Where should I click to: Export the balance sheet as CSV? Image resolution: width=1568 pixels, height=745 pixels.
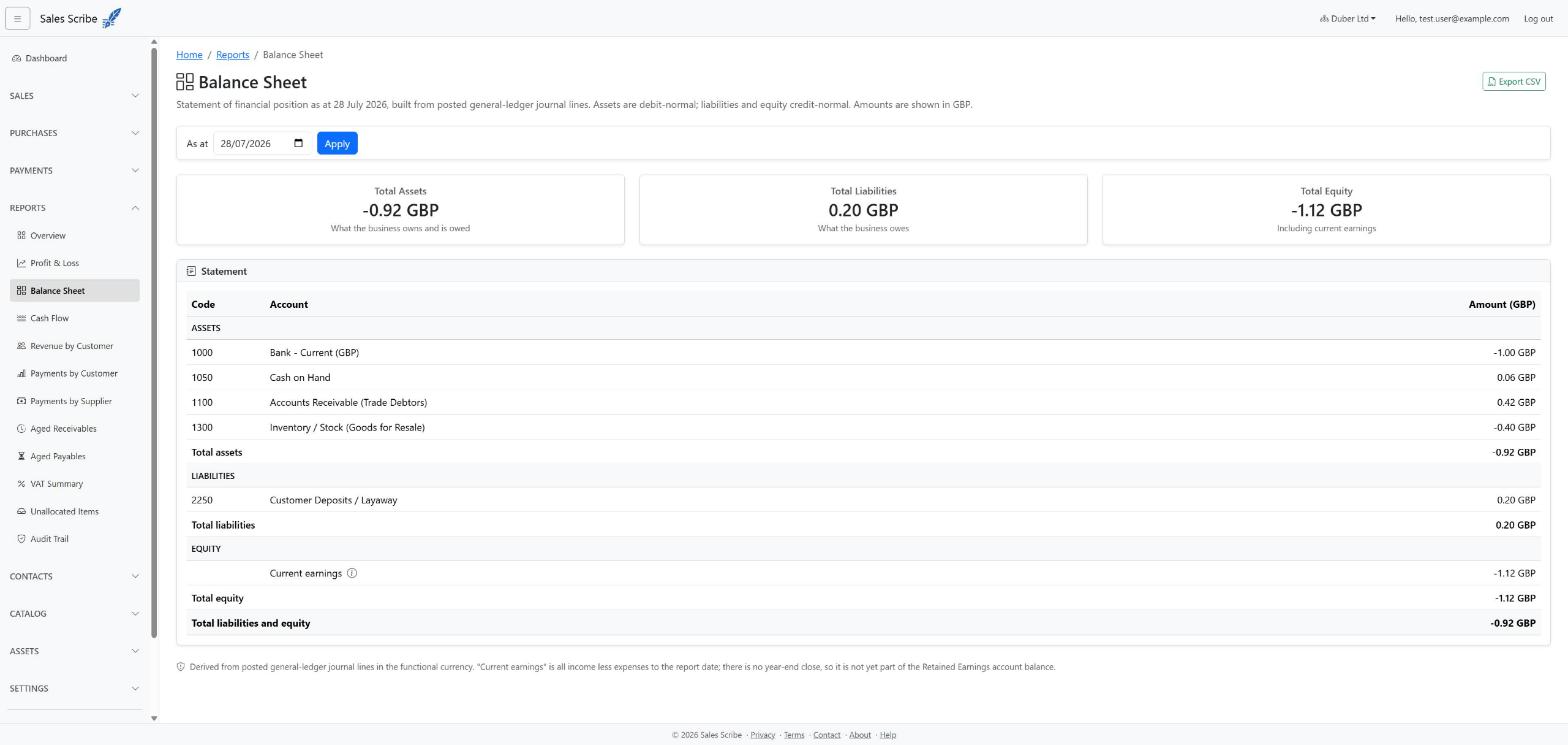click(x=1514, y=82)
